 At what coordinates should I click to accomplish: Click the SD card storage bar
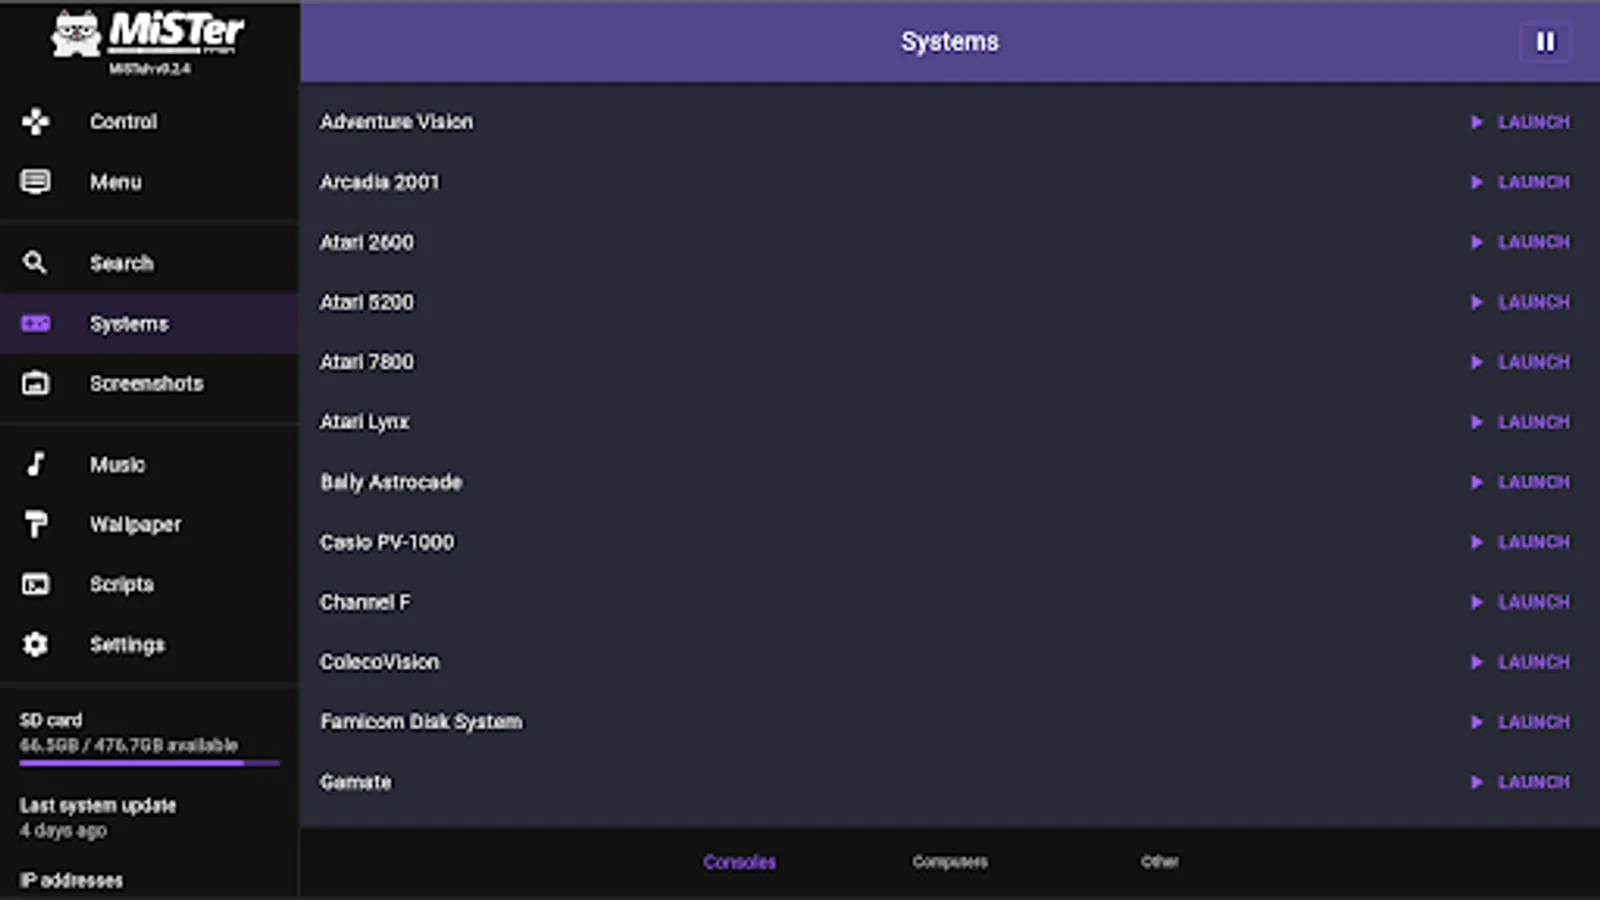pos(147,760)
